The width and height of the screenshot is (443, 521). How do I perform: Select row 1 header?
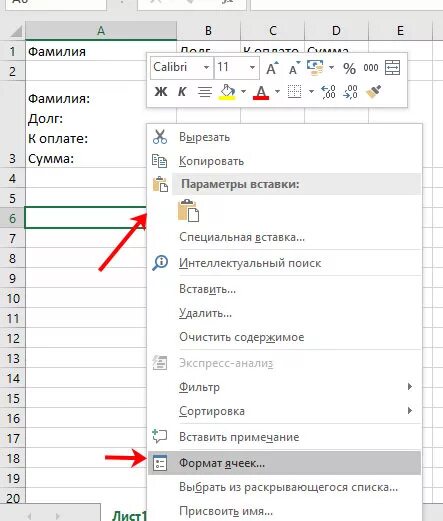(13, 51)
